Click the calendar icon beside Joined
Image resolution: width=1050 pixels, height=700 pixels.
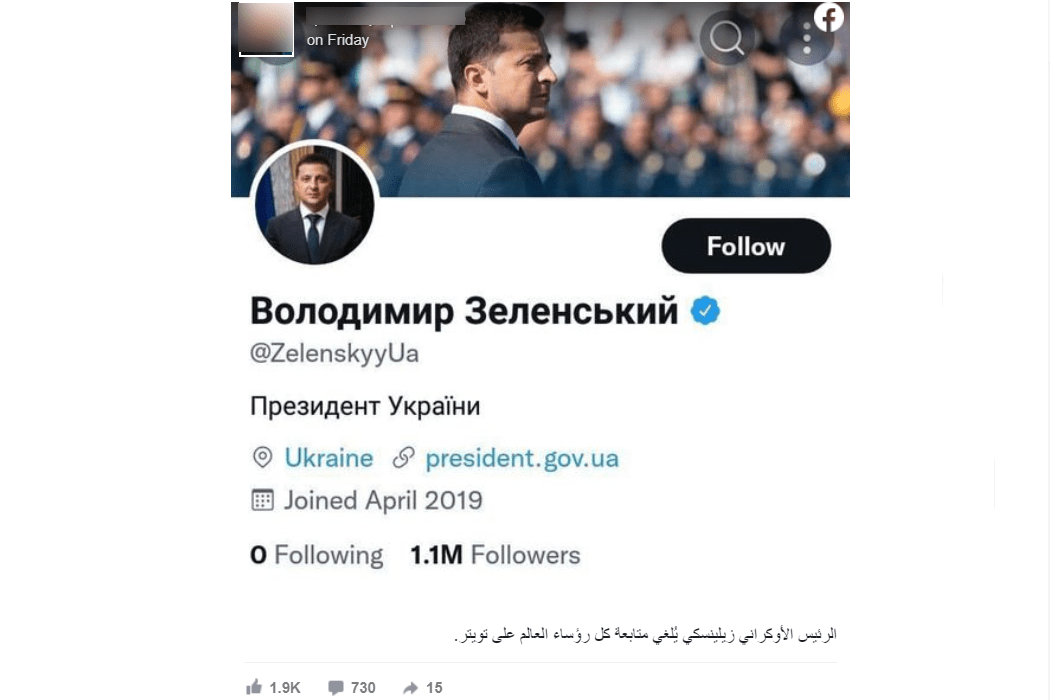coord(262,500)
